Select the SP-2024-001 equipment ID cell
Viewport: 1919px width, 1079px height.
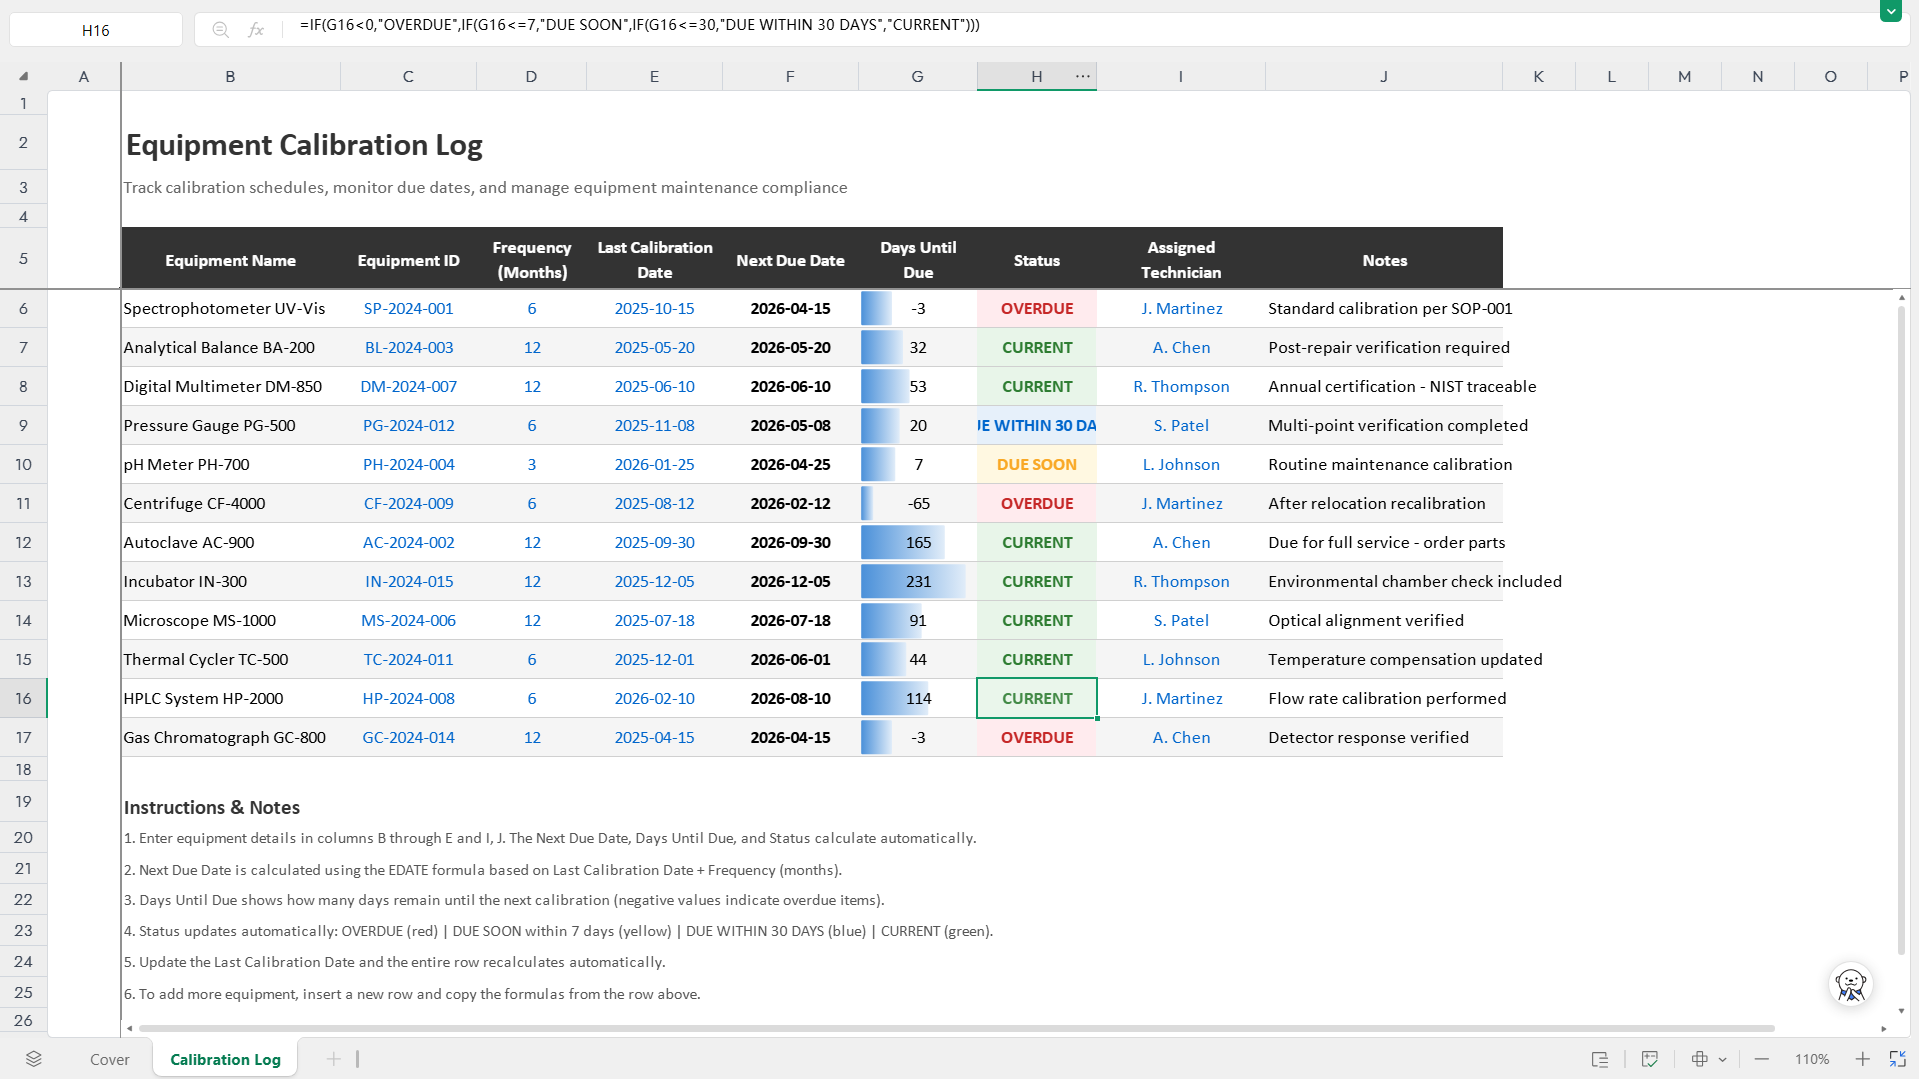[x=408, y=308]
